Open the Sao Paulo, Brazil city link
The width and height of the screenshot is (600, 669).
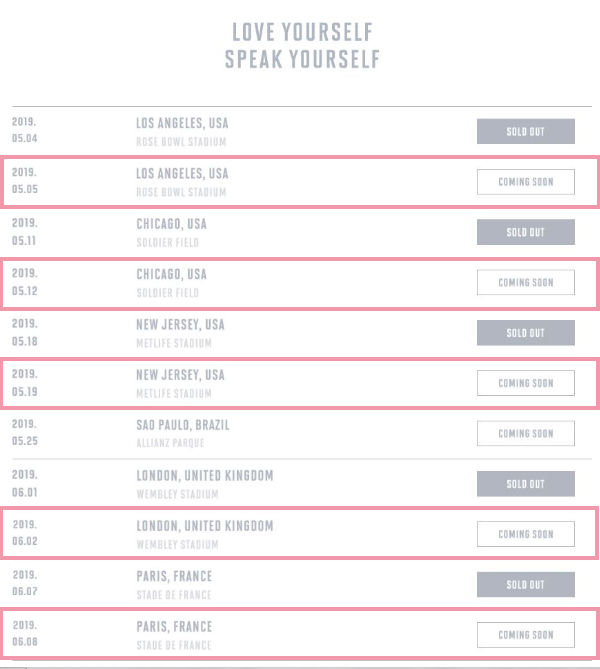[x=182, y=425]
